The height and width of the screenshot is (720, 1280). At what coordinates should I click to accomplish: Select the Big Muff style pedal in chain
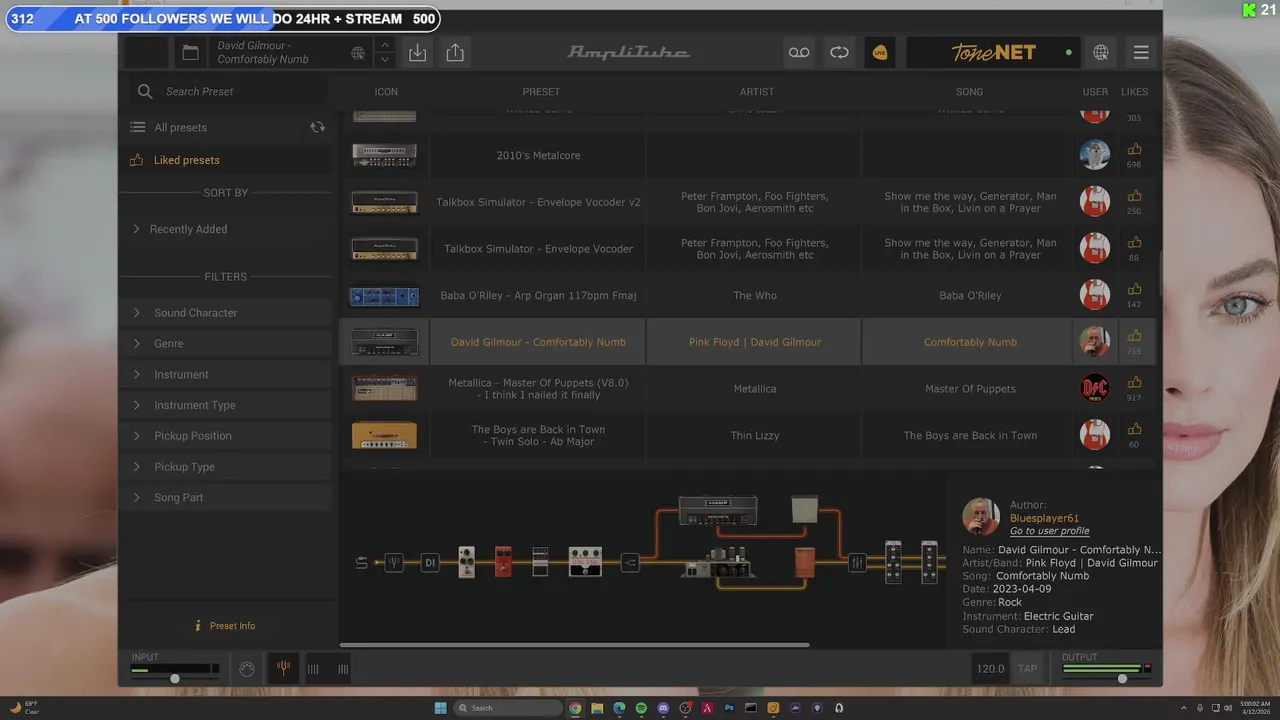(x=585, y=562)
